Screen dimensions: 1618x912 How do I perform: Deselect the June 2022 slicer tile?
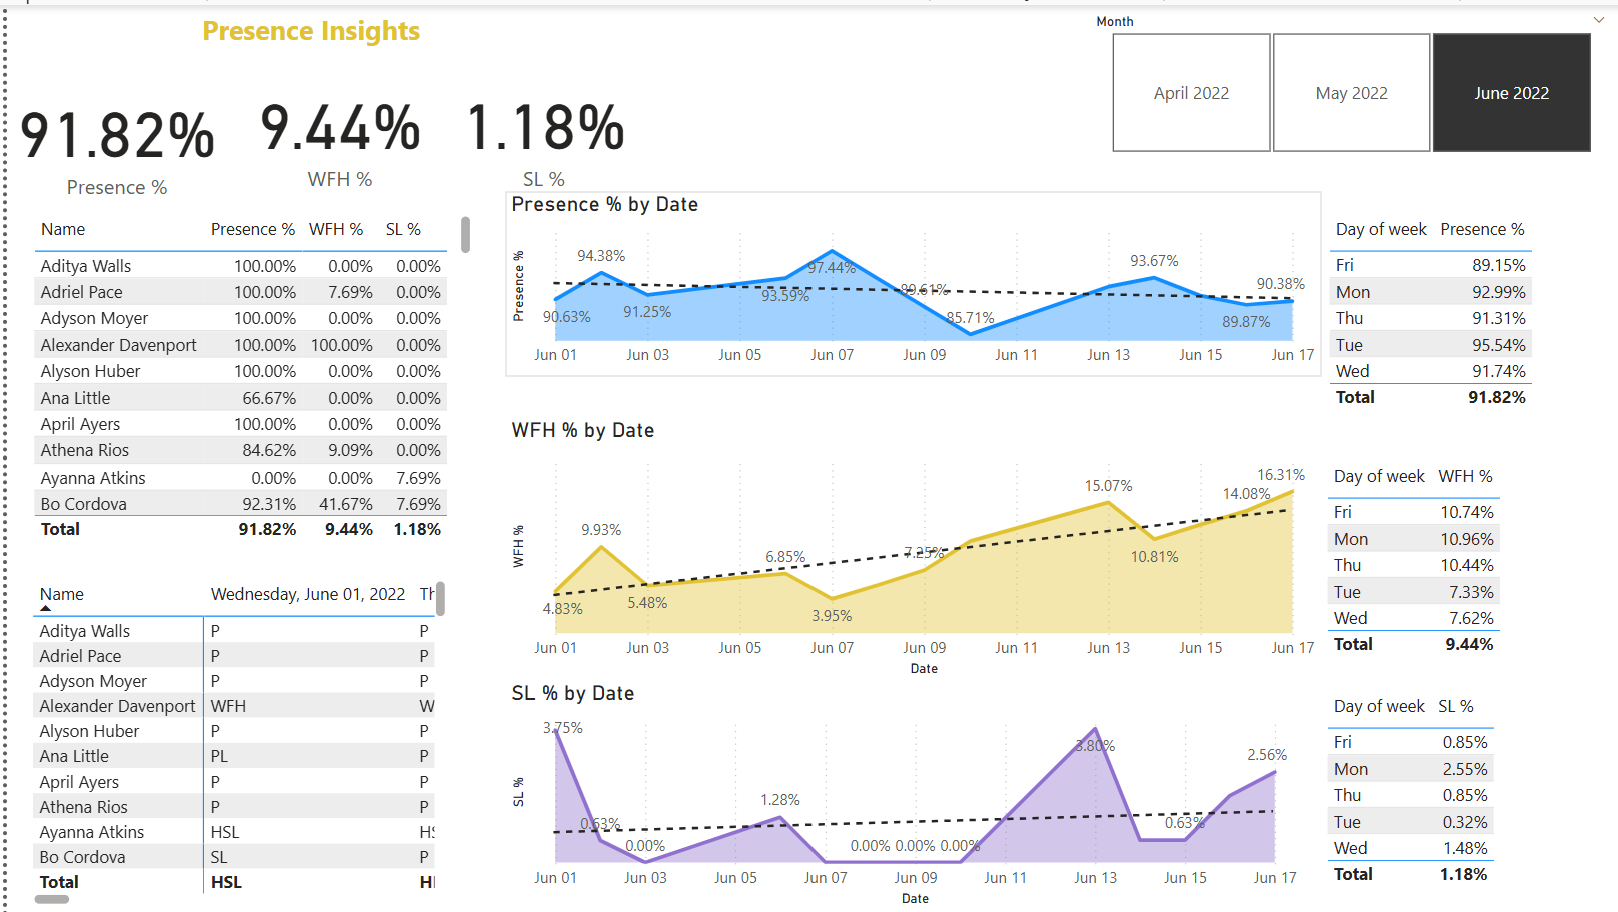point(1511,93)
